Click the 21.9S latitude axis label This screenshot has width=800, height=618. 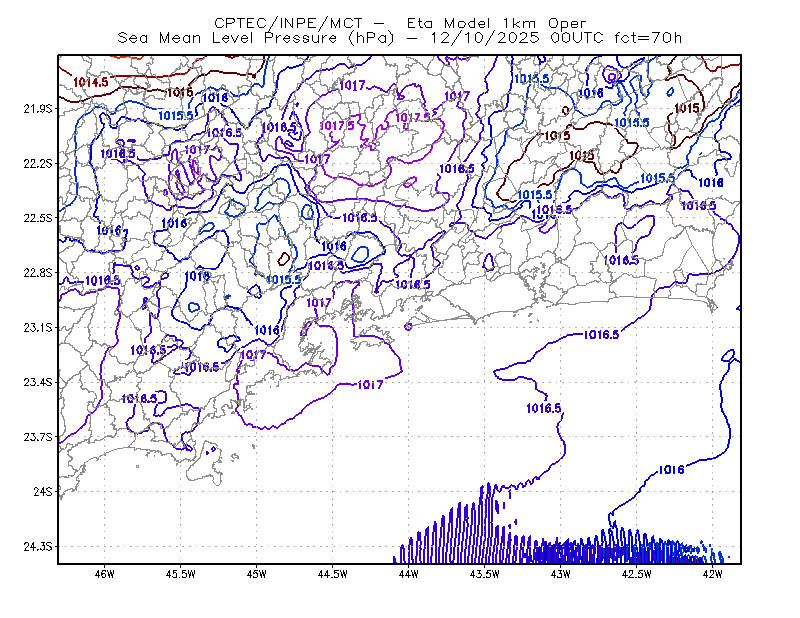38,109
